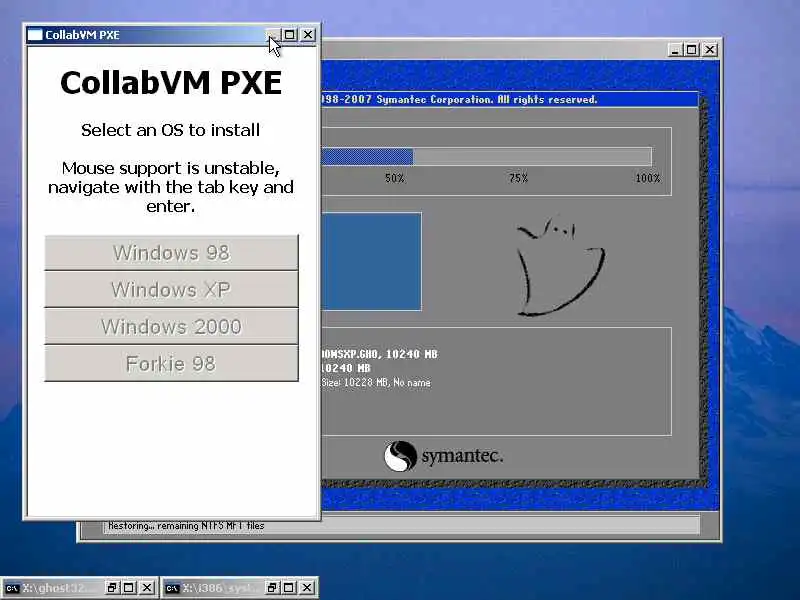Maximize the X:\ghost32 minimized window
This screenshot has height=600, width=800.
129,588
